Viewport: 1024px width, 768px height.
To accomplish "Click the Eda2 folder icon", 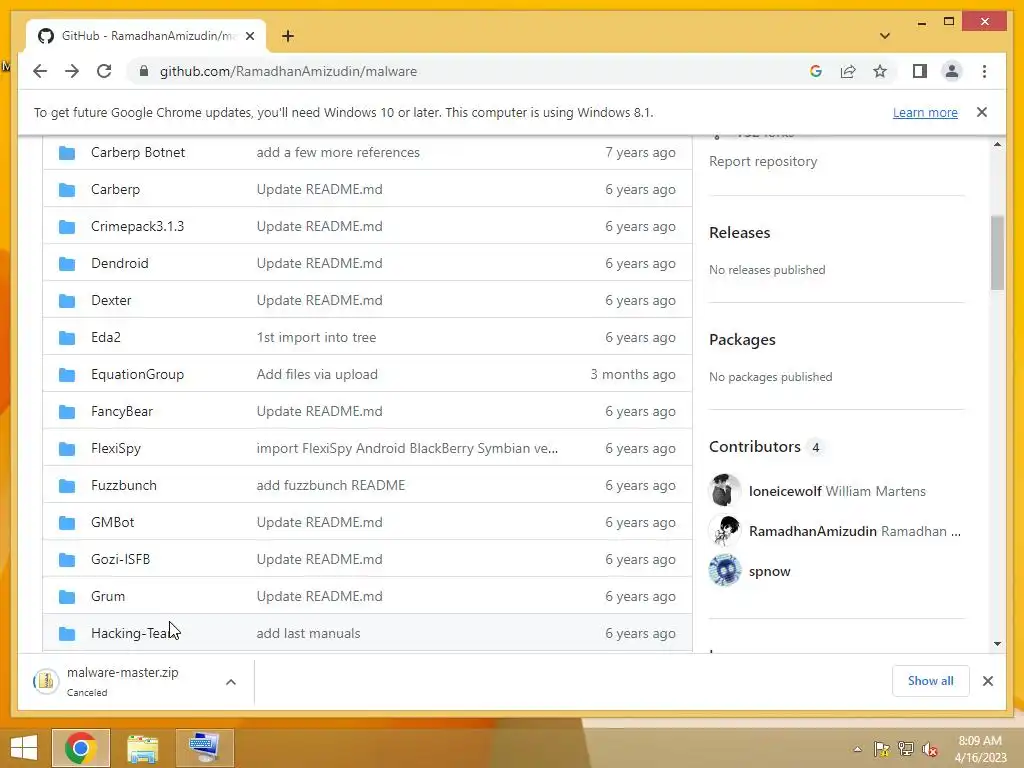I will (67, 338).
